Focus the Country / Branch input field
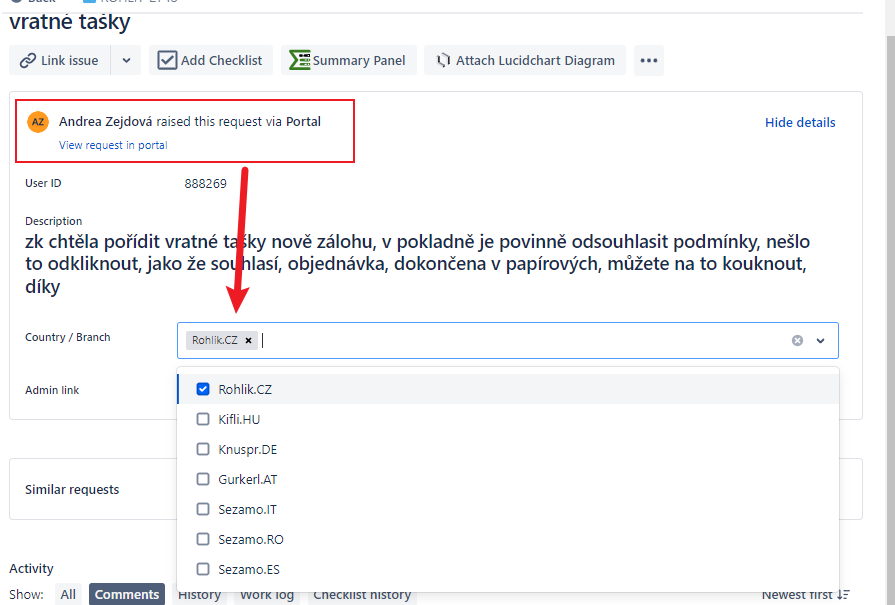The width and height of the screenshot is (895, 605). (507, 341)
